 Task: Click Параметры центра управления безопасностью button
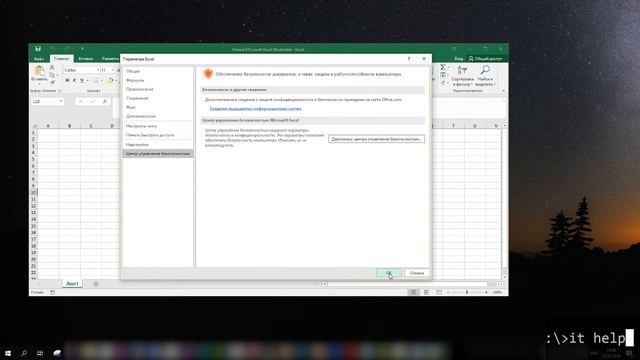point(376,139)
